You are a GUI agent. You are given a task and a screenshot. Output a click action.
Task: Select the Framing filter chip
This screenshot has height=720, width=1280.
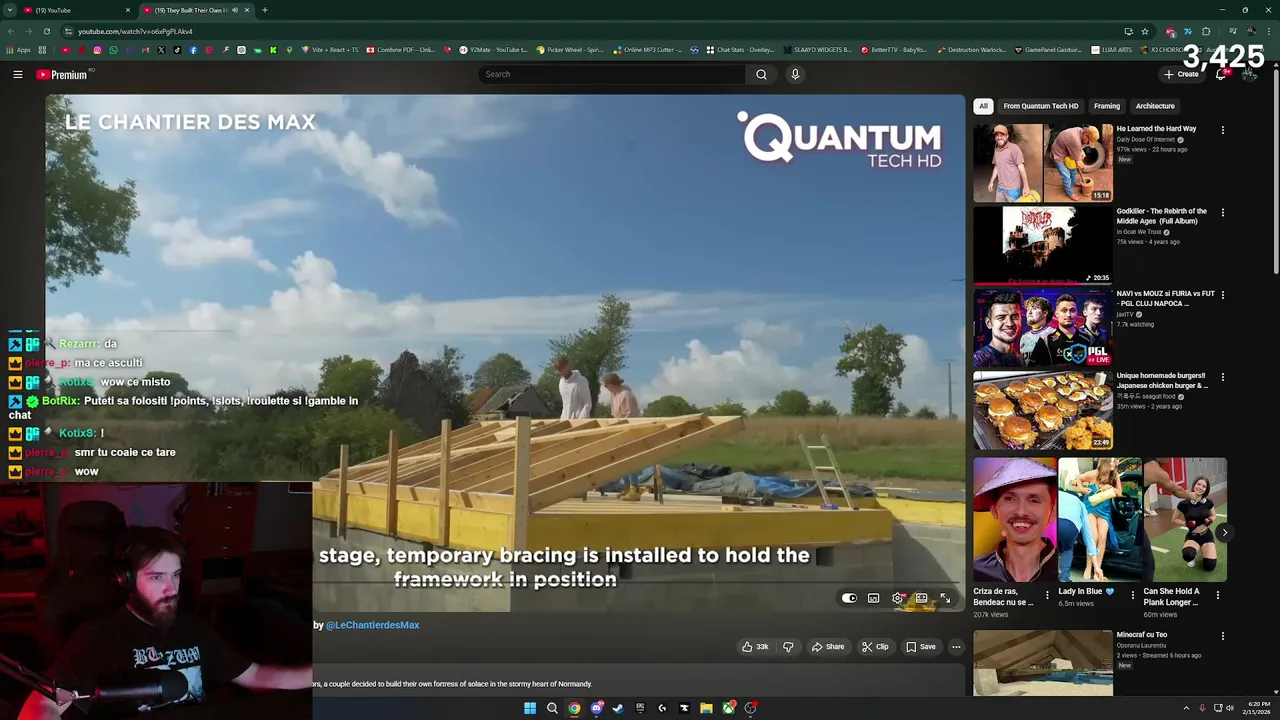click(1107, 106)
